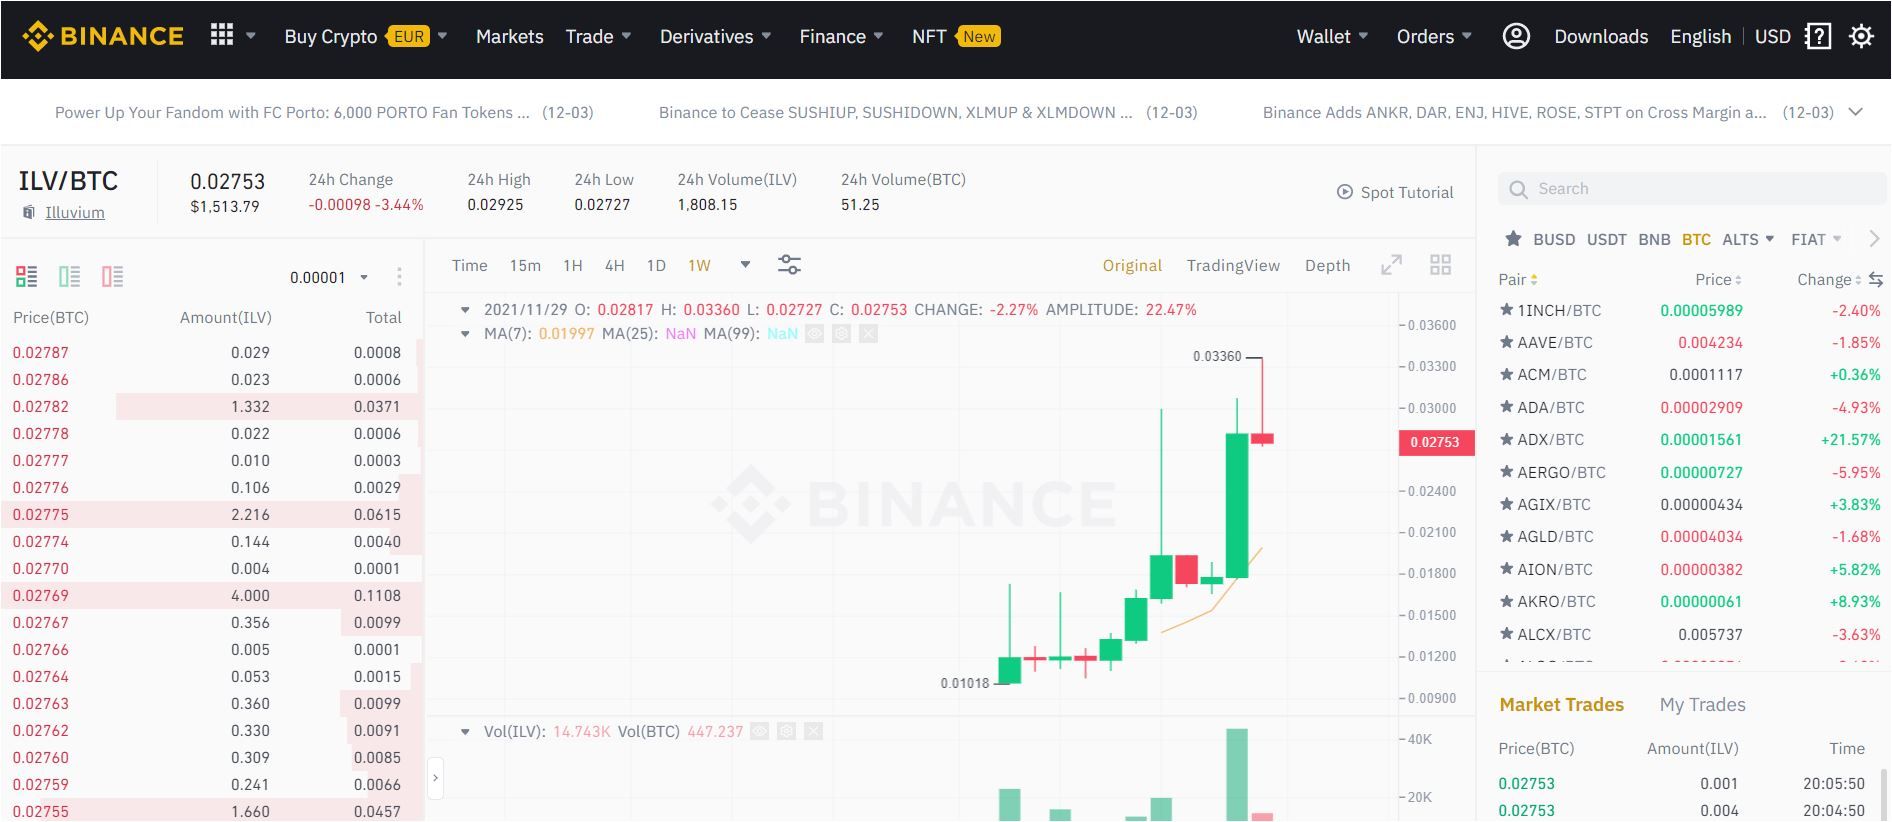Select the USDT market tab
Image resolution: width=1892 pixels, height=822 pixels.
(1606, 239)
